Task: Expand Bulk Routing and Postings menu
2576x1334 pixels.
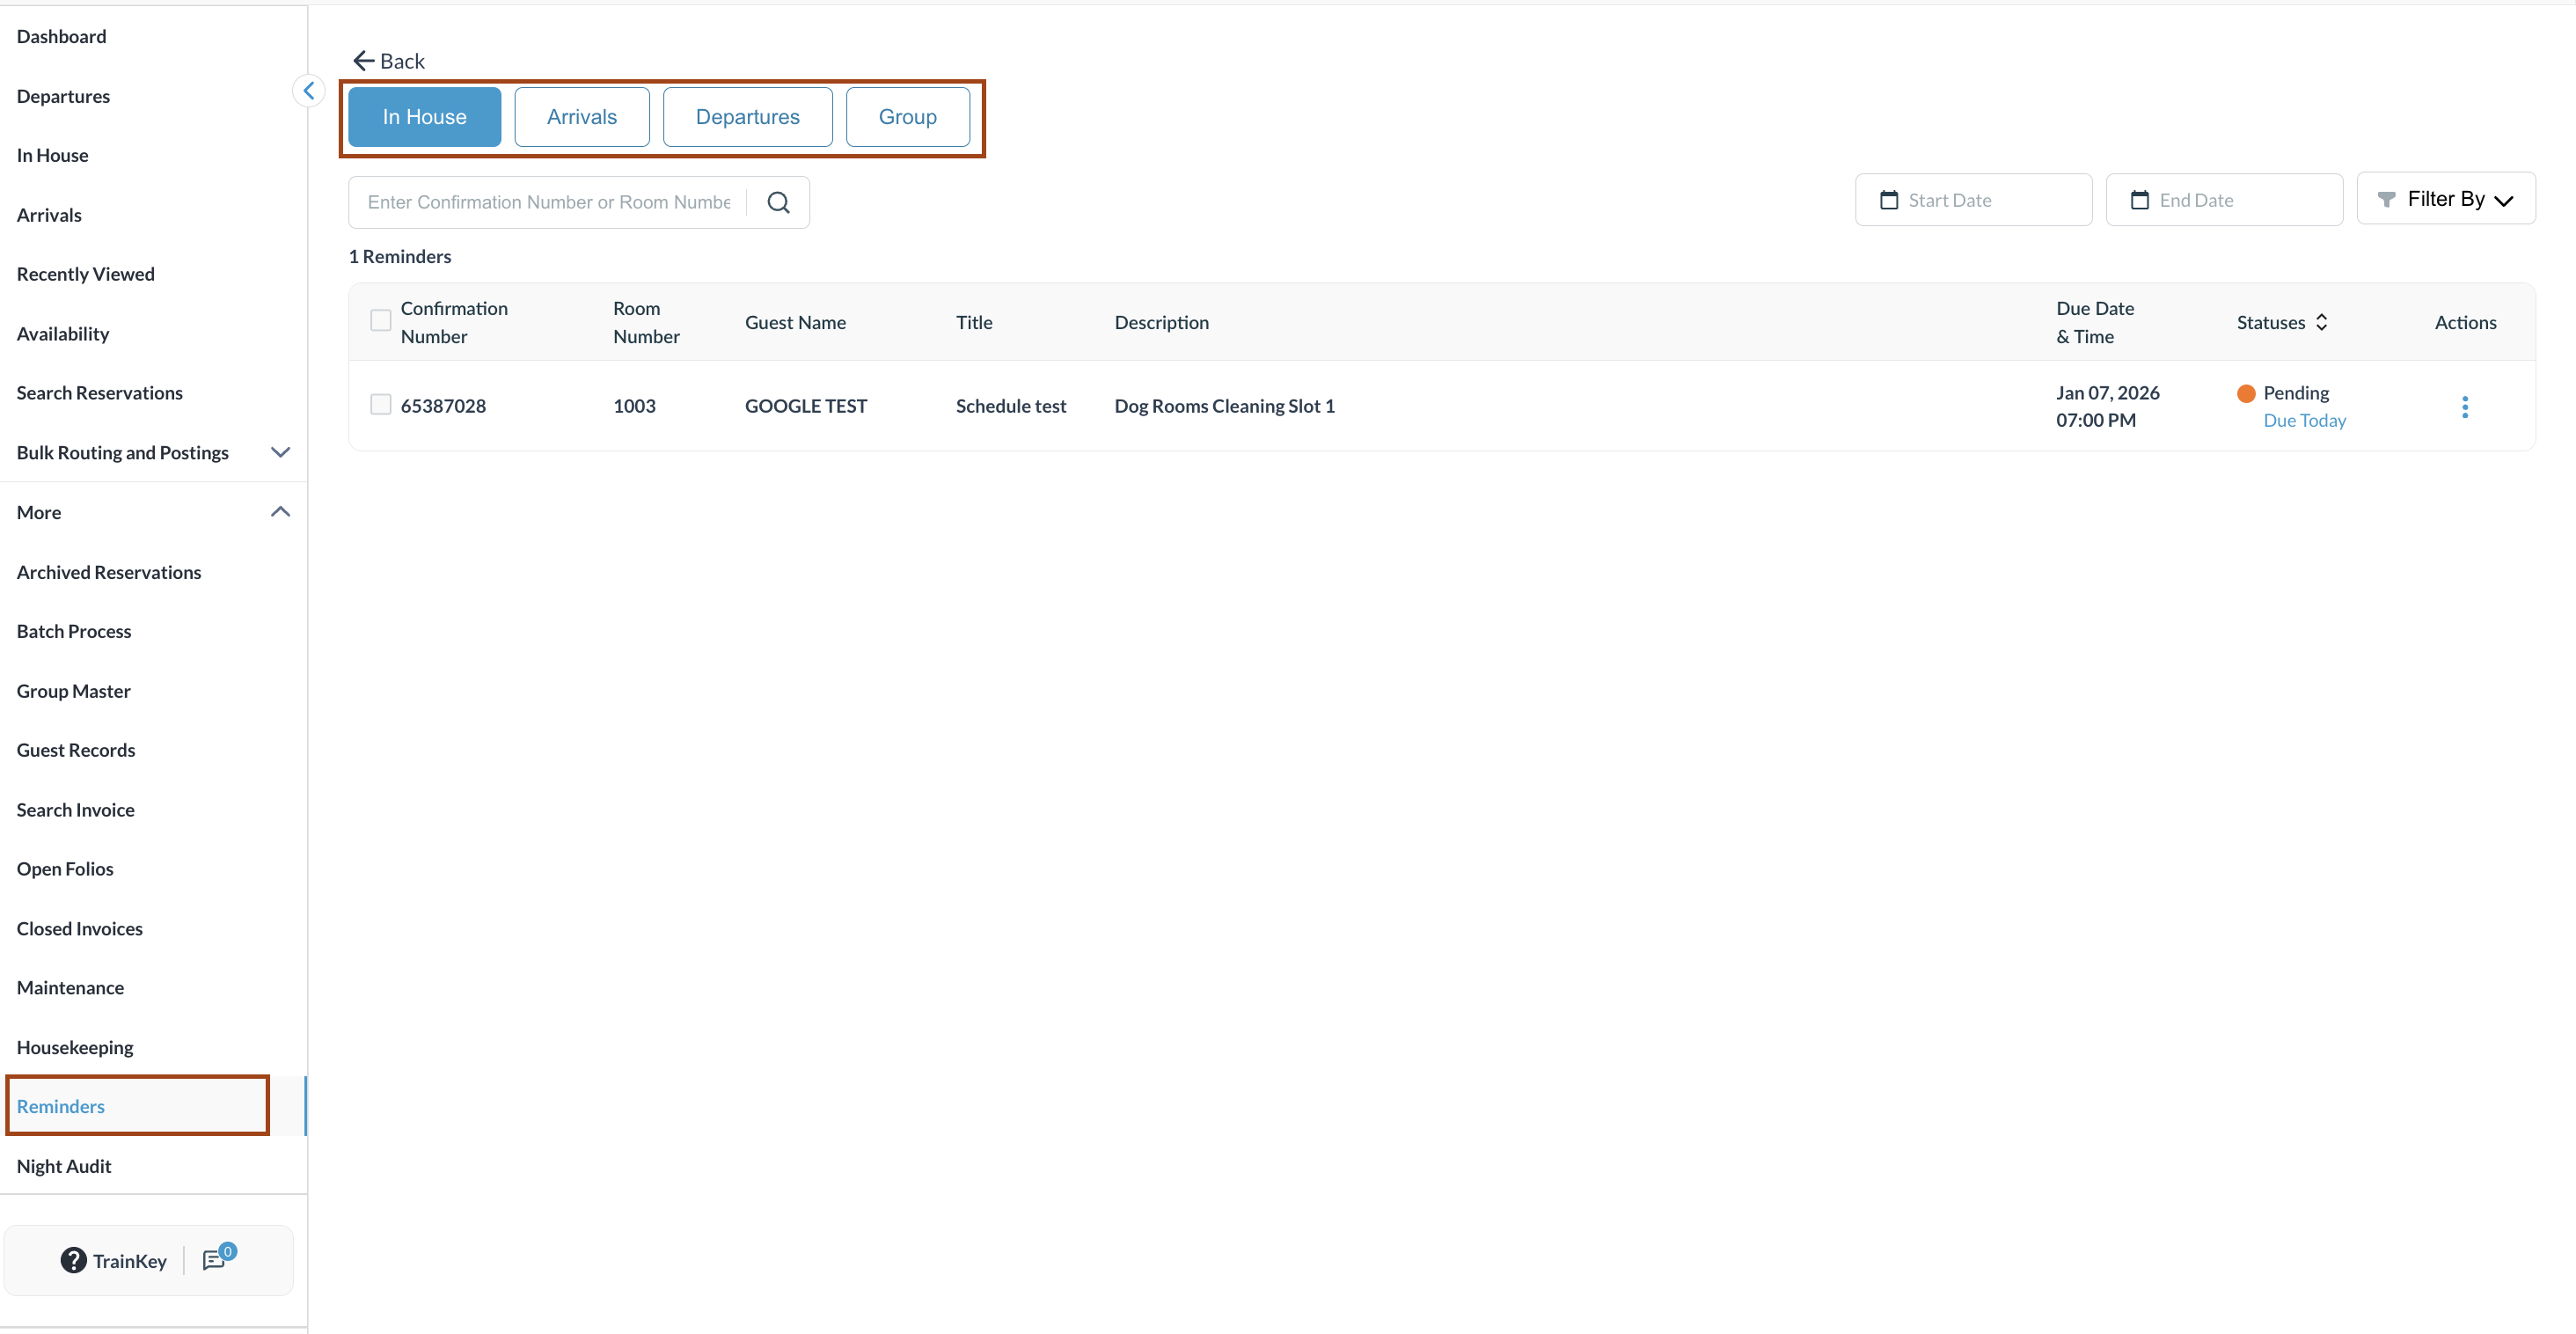Action: click(280, 453)
